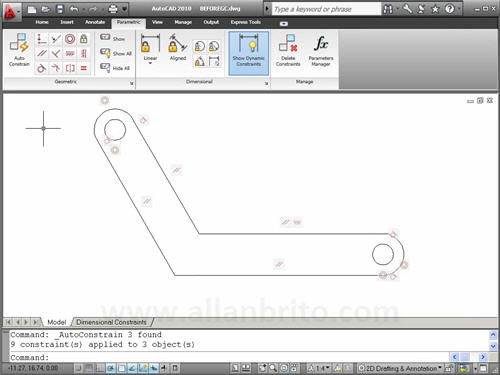Click the binoculars search icon

tap(388, 9)
